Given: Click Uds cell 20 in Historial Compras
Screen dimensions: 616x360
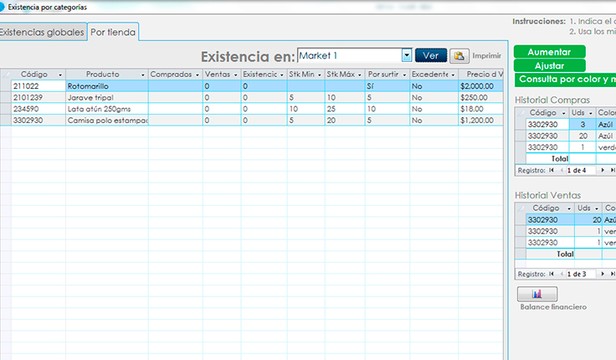Looking at the screenshot, I should [x=582, y=136].
